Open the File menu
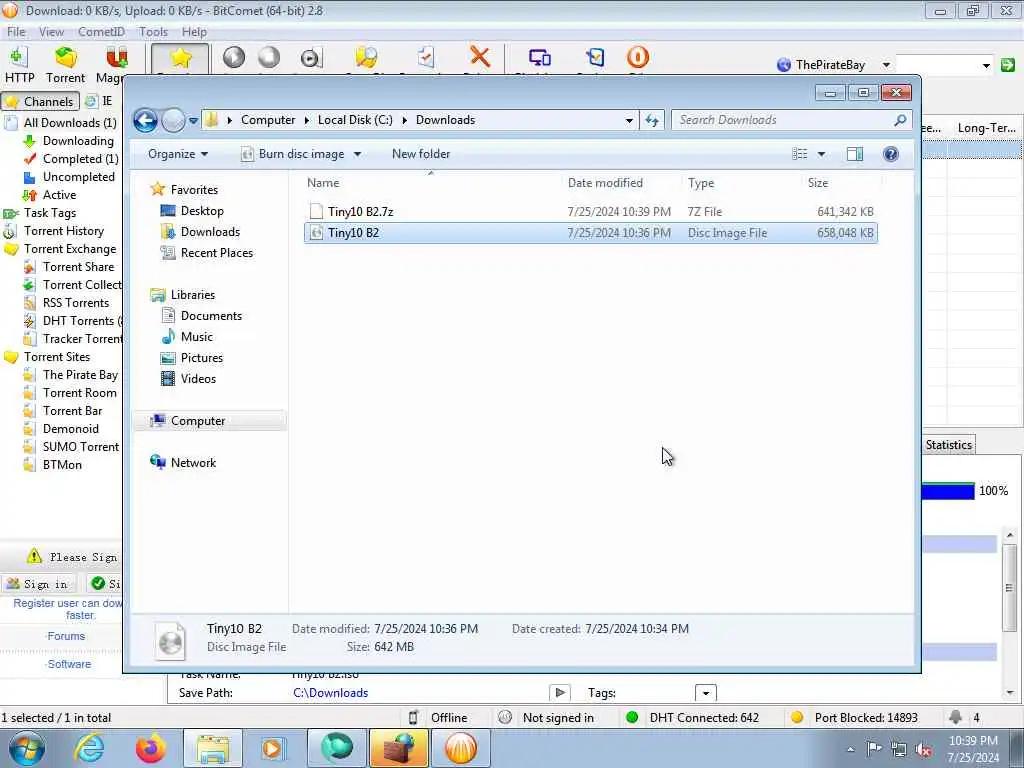This screenshot has height=768, width=1024. (16, 32)
